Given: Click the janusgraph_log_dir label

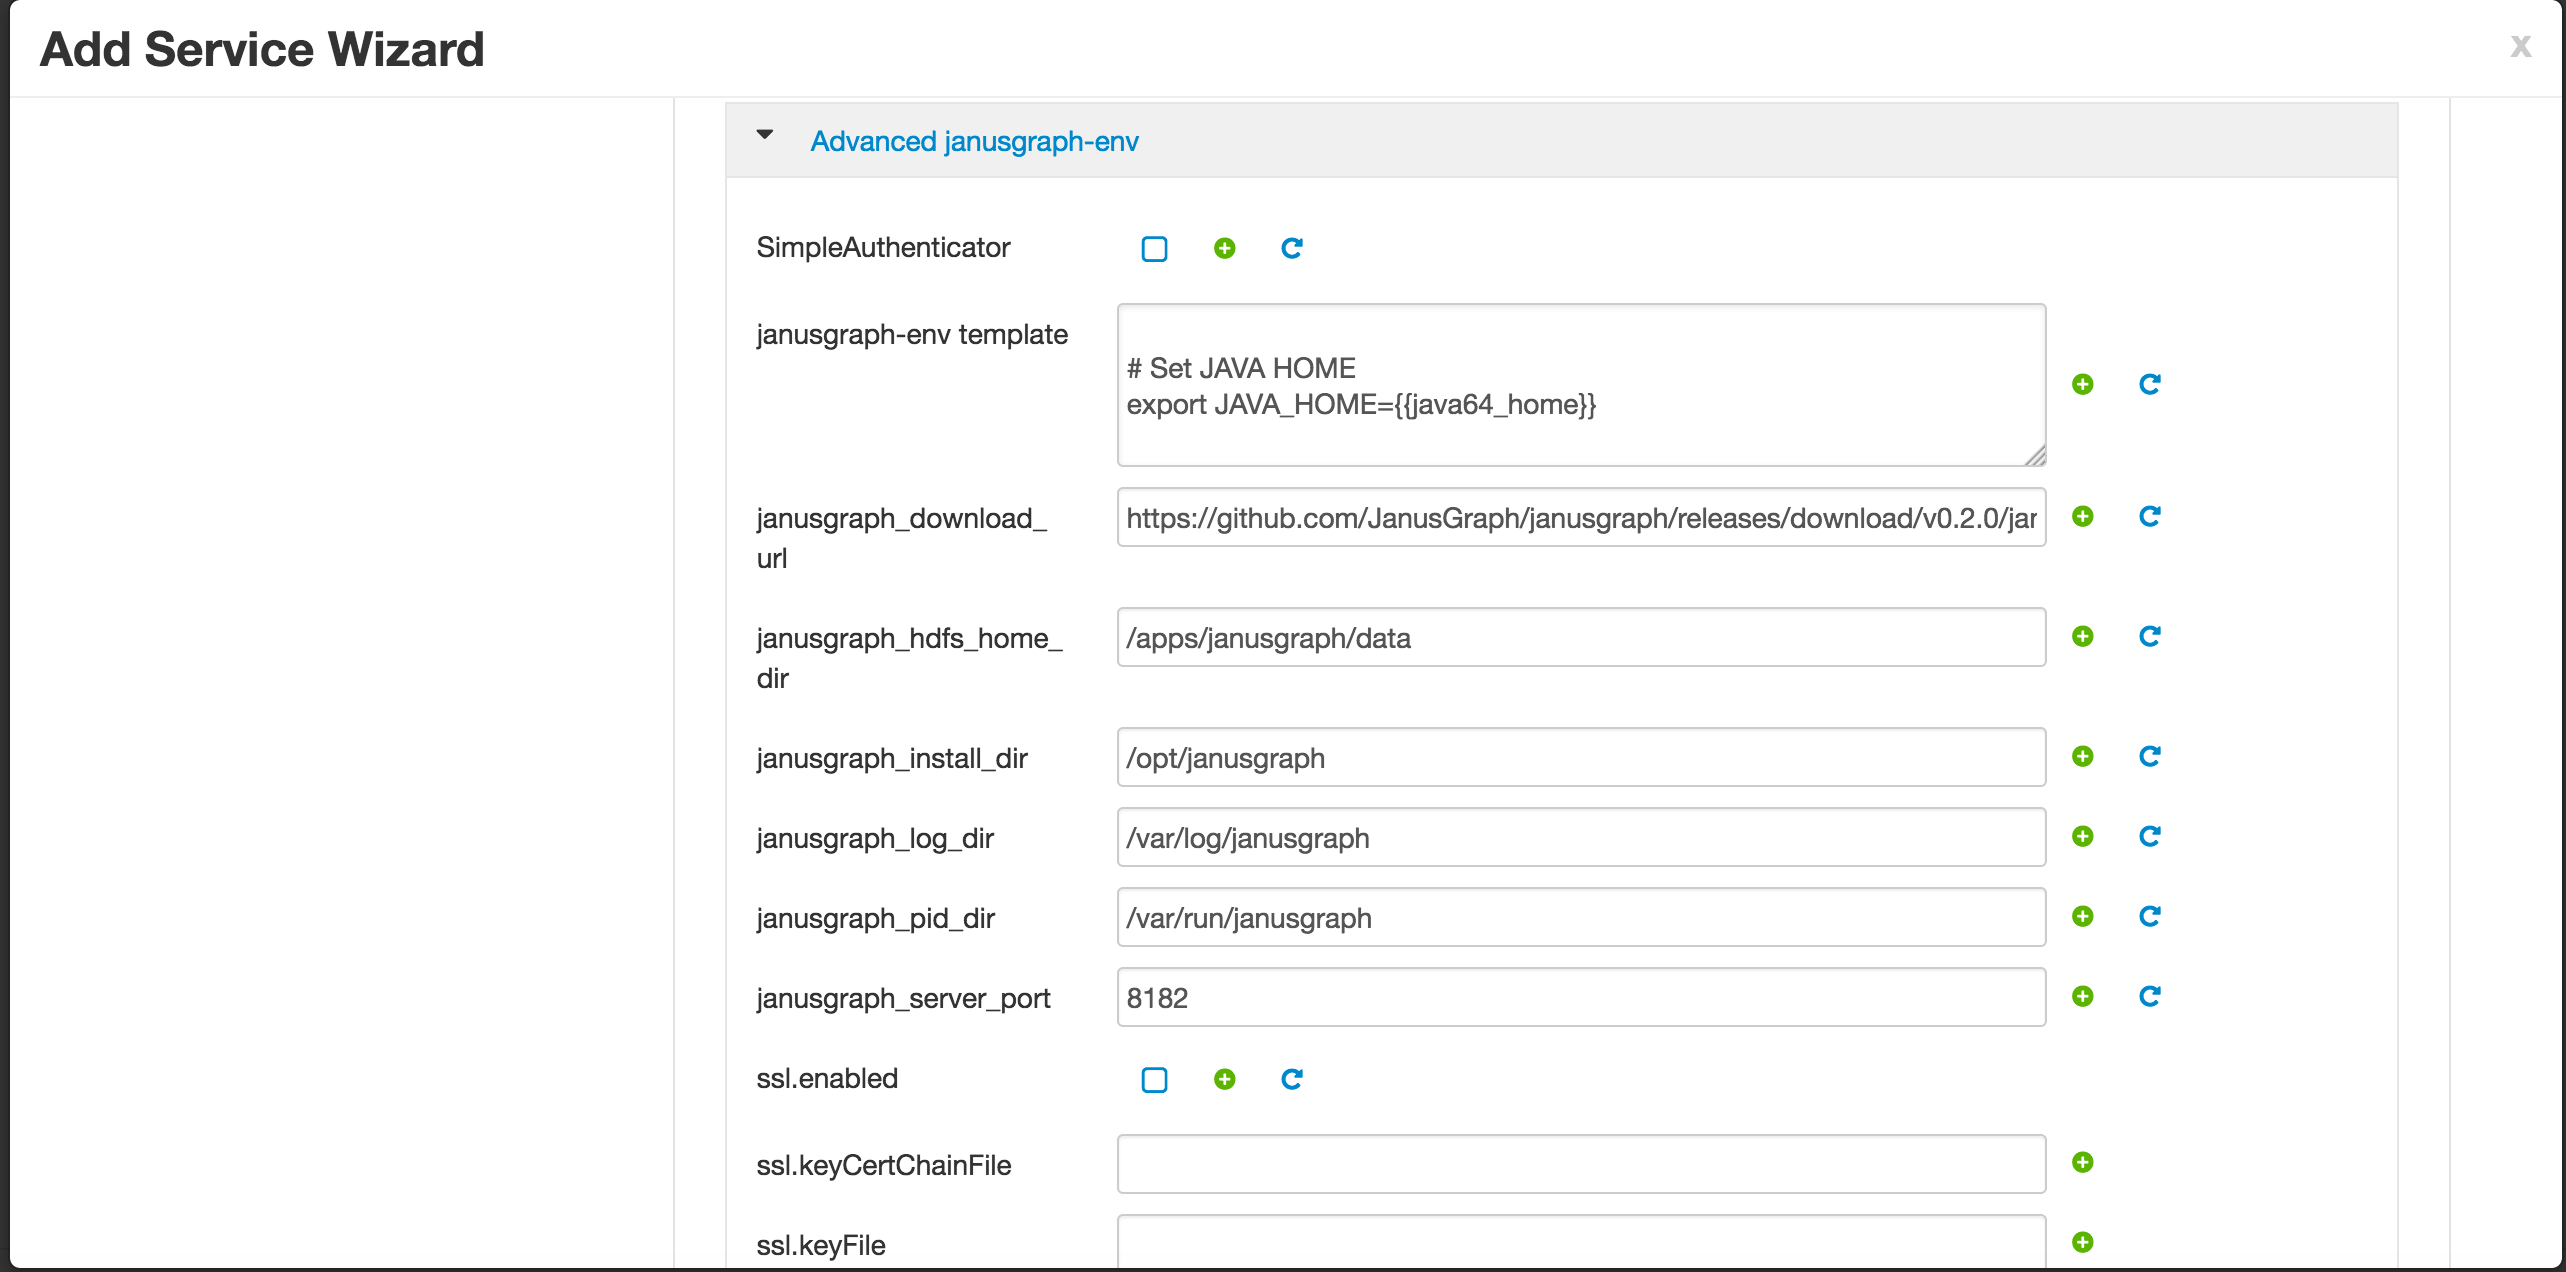Looking at the screenshot, I should [875, 838].
